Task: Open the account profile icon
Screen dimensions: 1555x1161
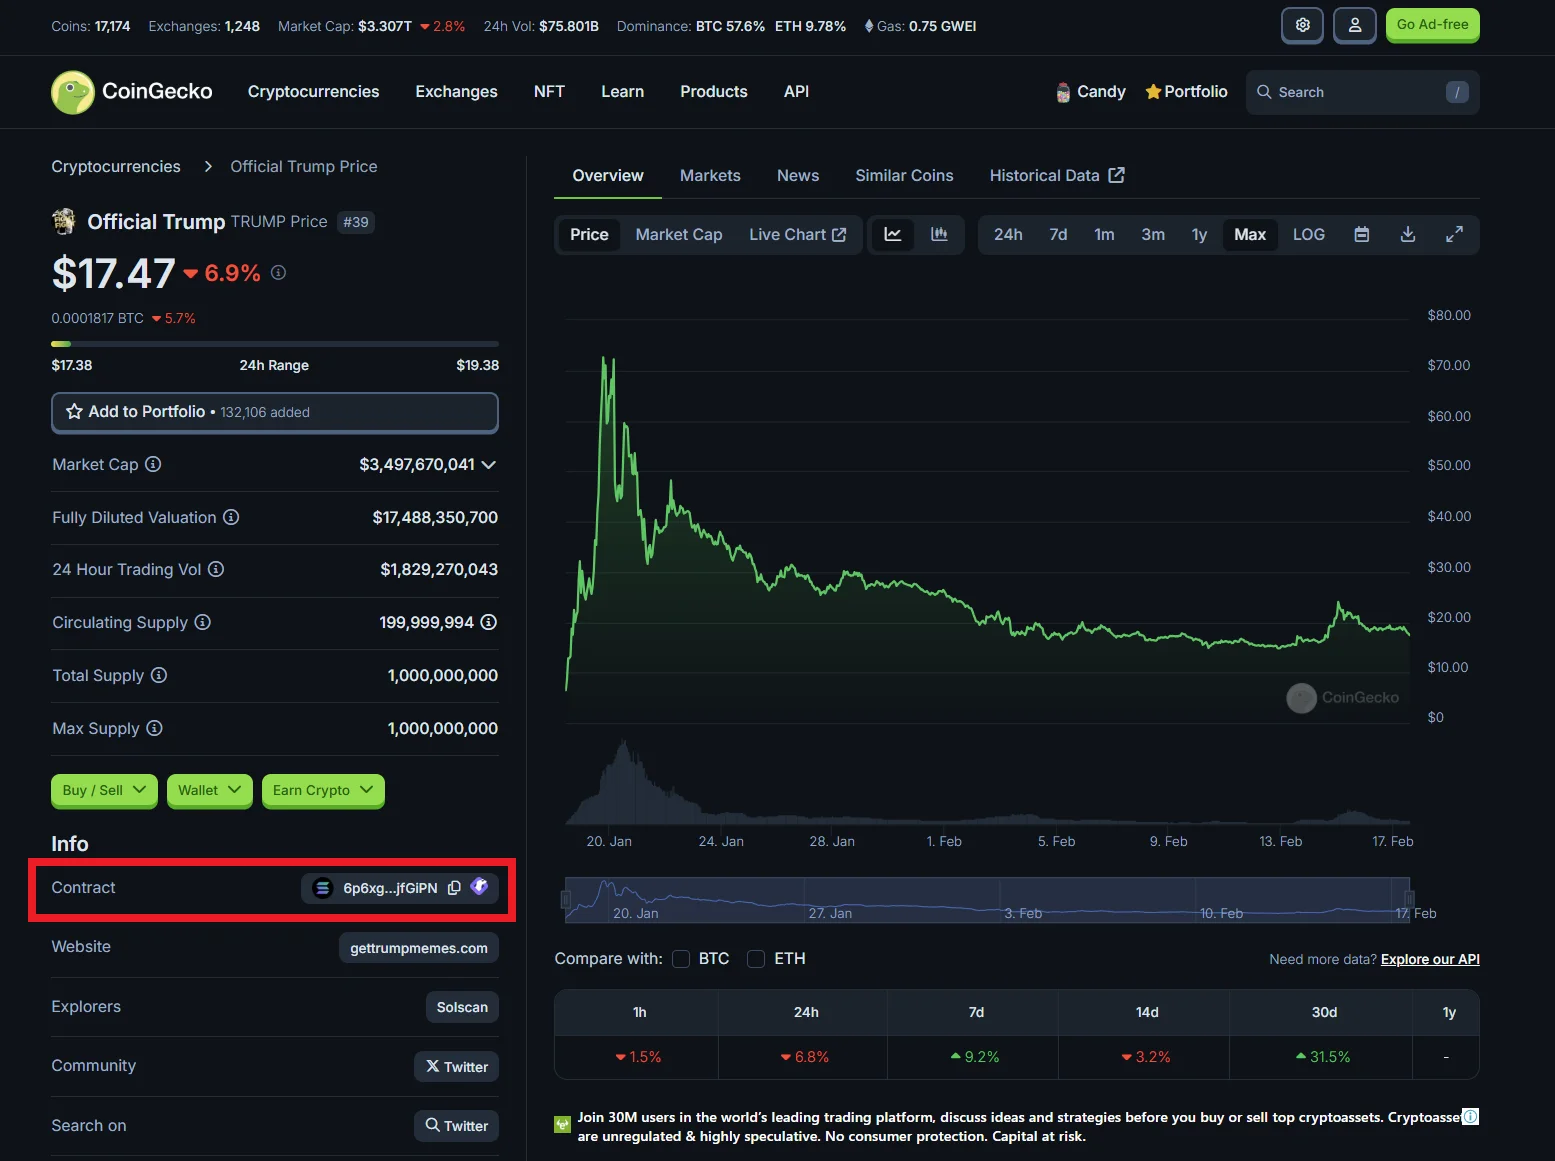Action: [x=1355, y=25]
